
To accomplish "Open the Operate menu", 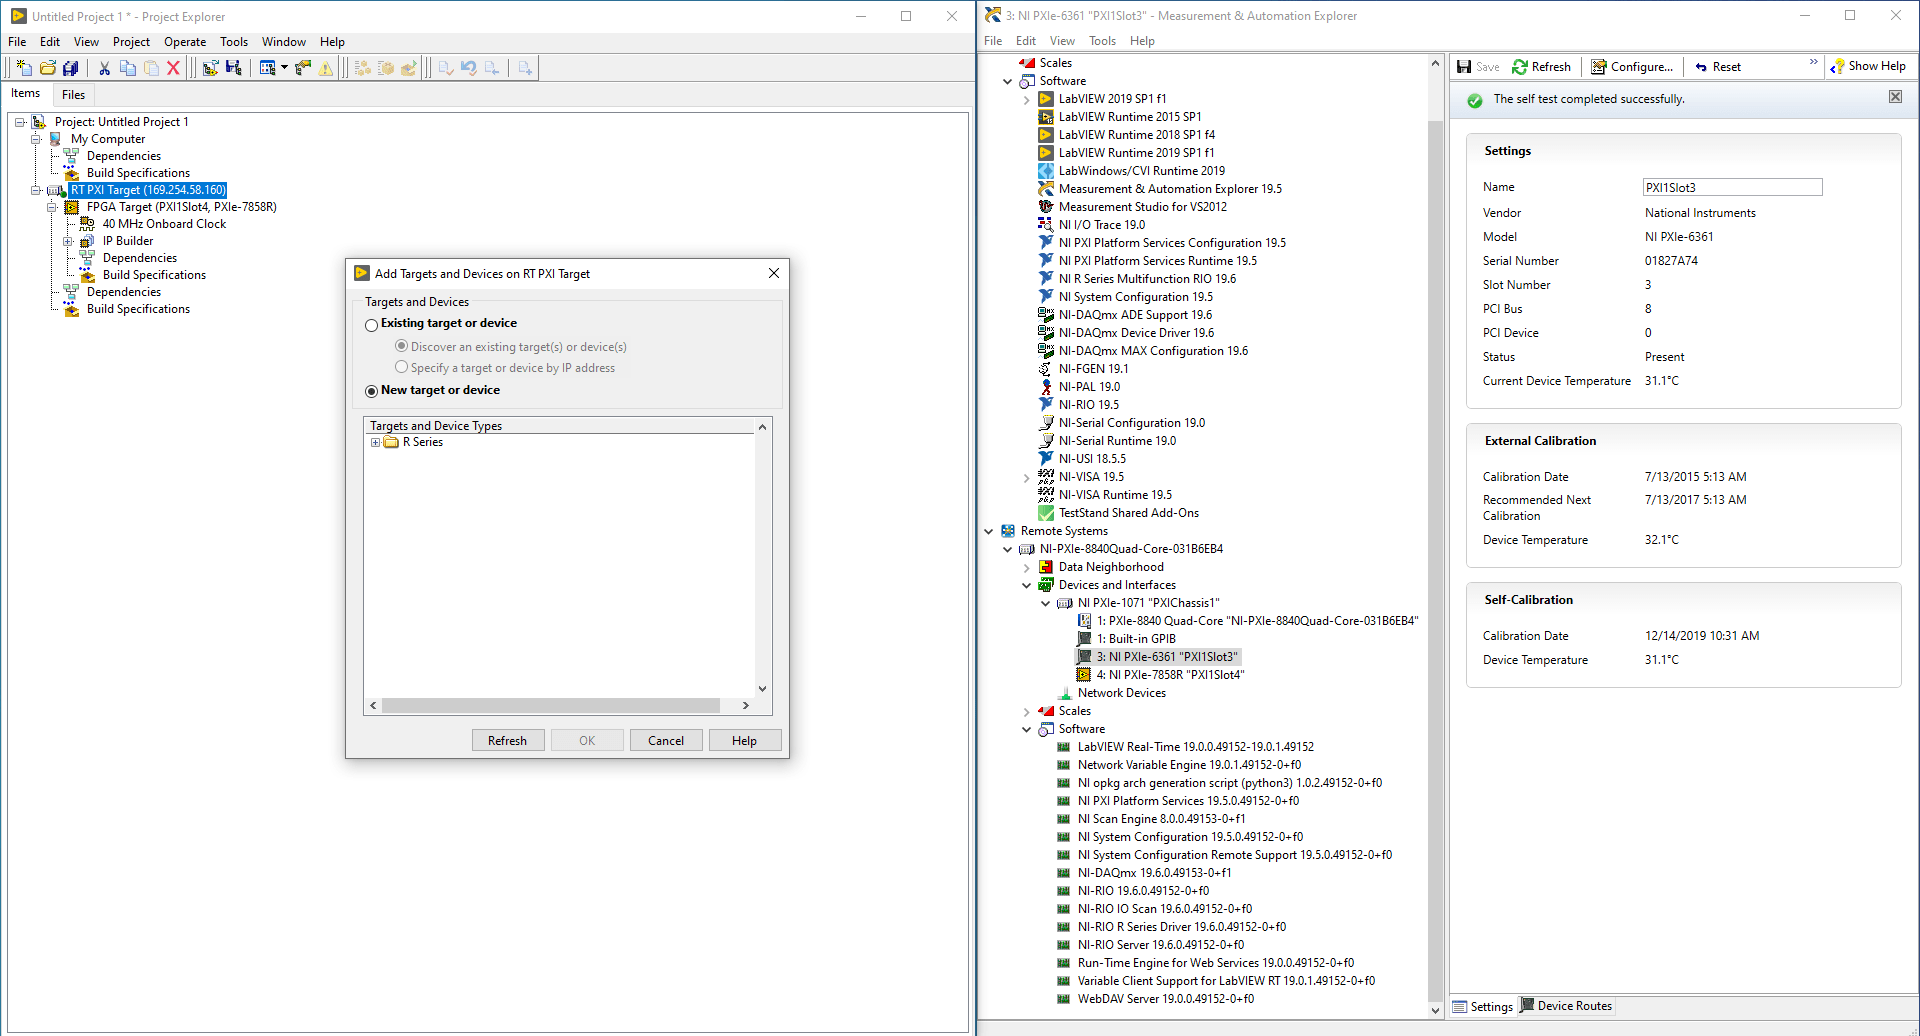I will tap(185, 42).
